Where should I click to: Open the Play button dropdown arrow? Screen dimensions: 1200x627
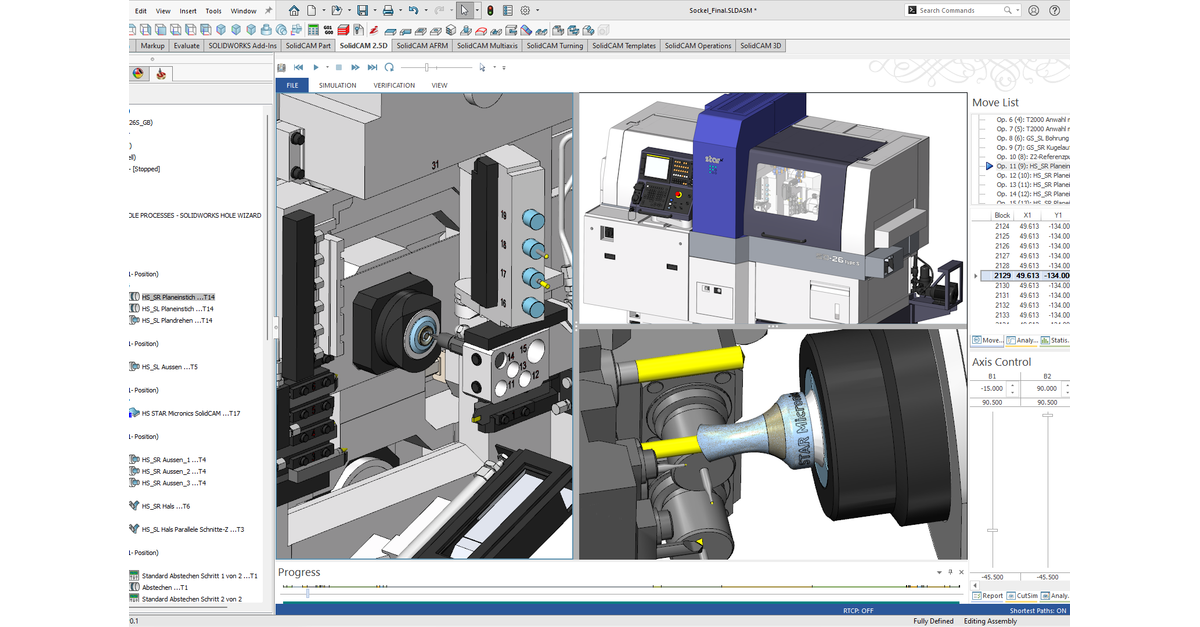pos(327,67)
